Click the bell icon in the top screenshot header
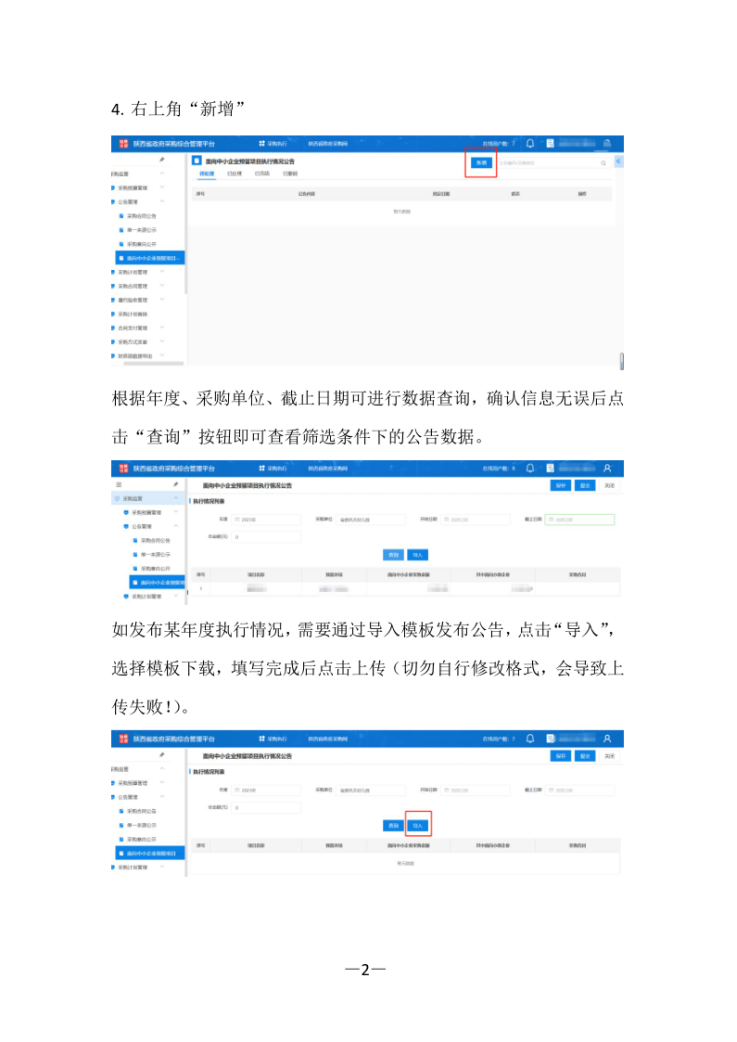 click(530, 143)
